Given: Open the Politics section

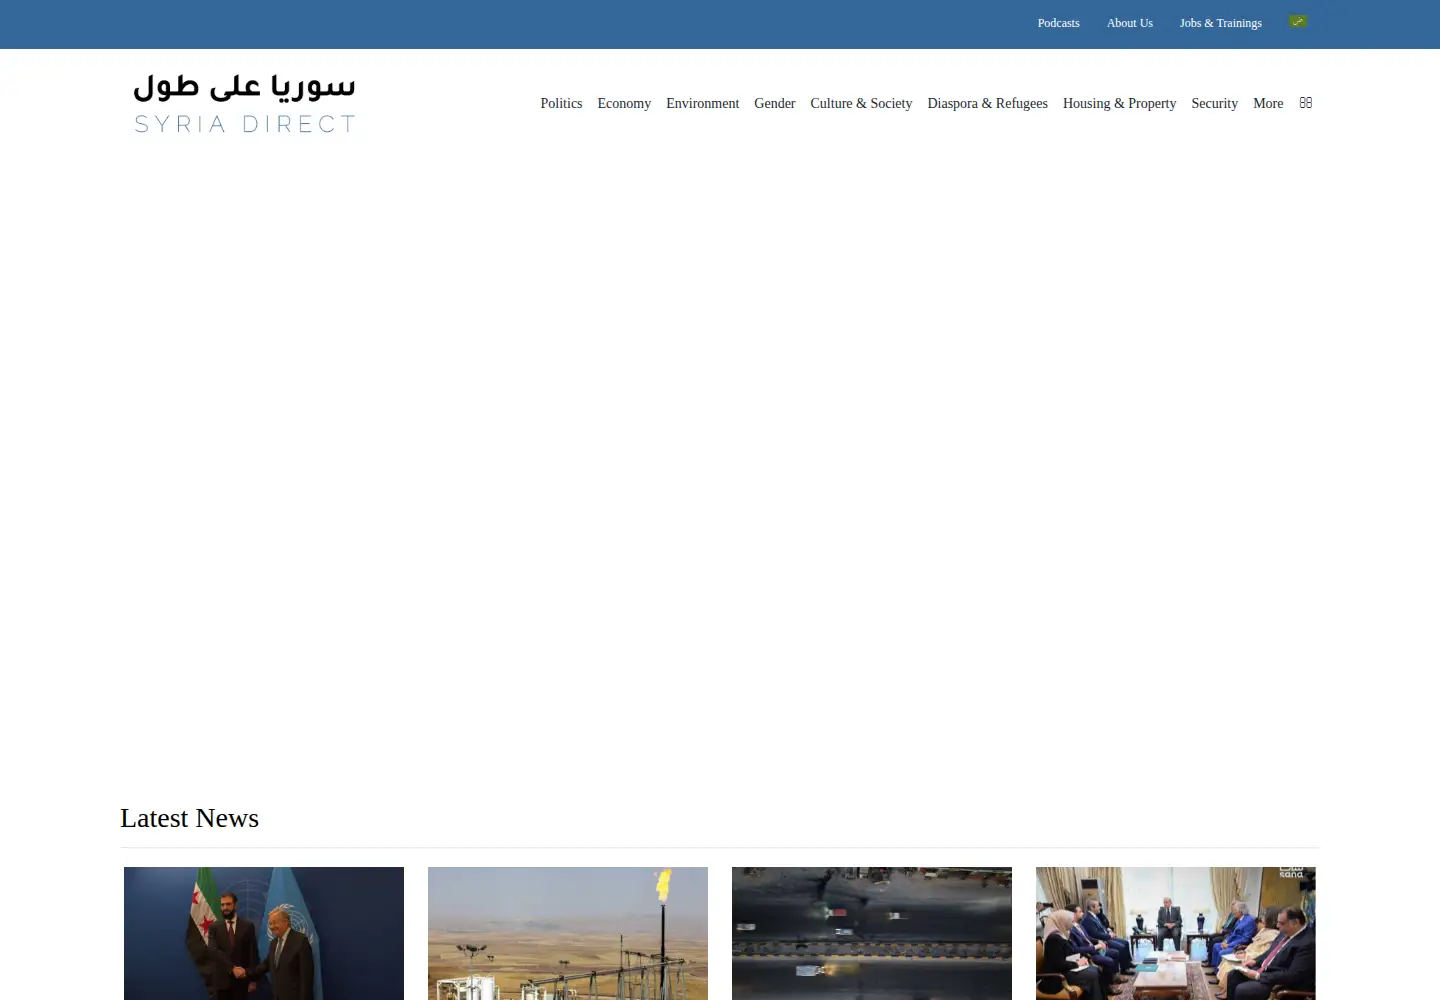Looking at the screenshot, I should (561, 103).
